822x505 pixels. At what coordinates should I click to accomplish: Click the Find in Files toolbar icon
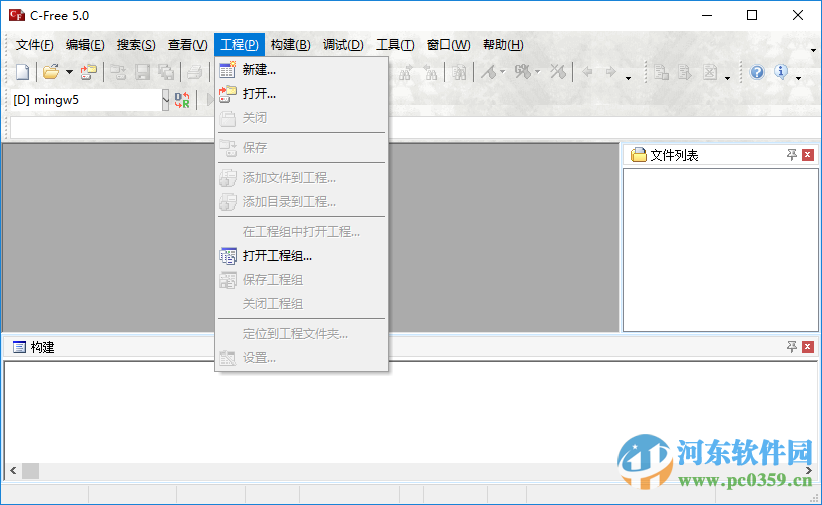459,72
